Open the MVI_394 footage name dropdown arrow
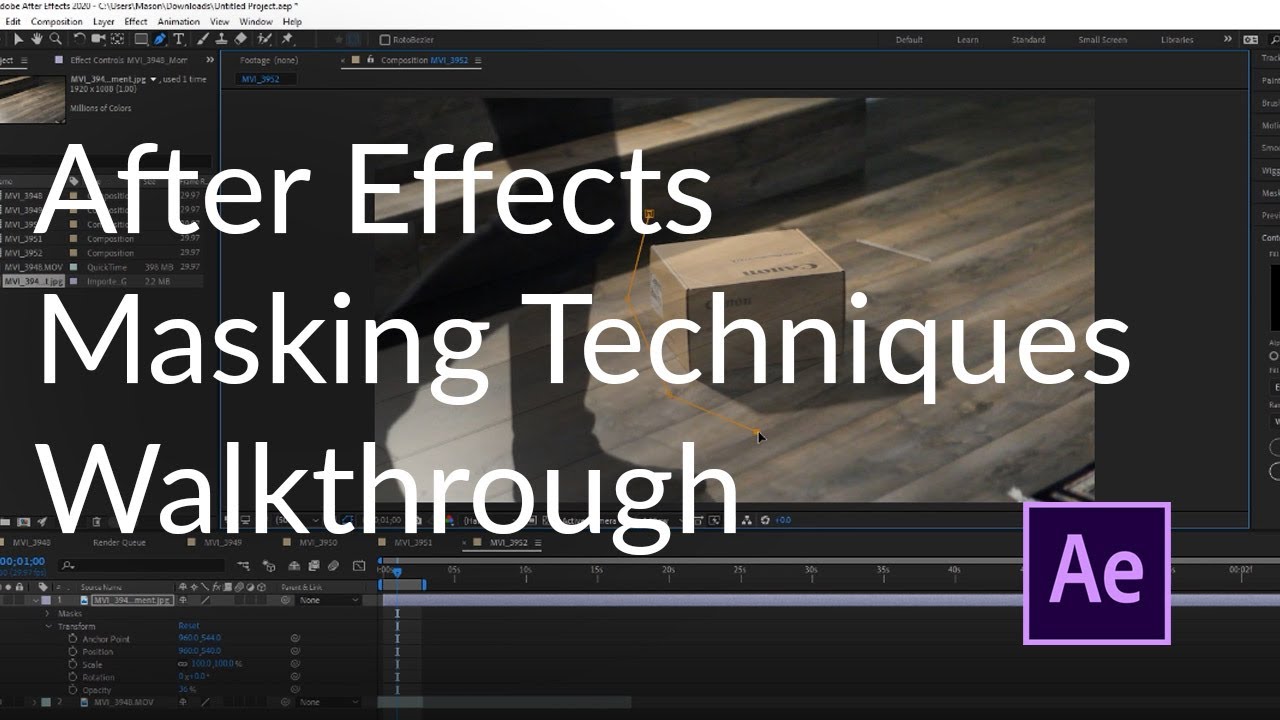 tap(153, 79)
